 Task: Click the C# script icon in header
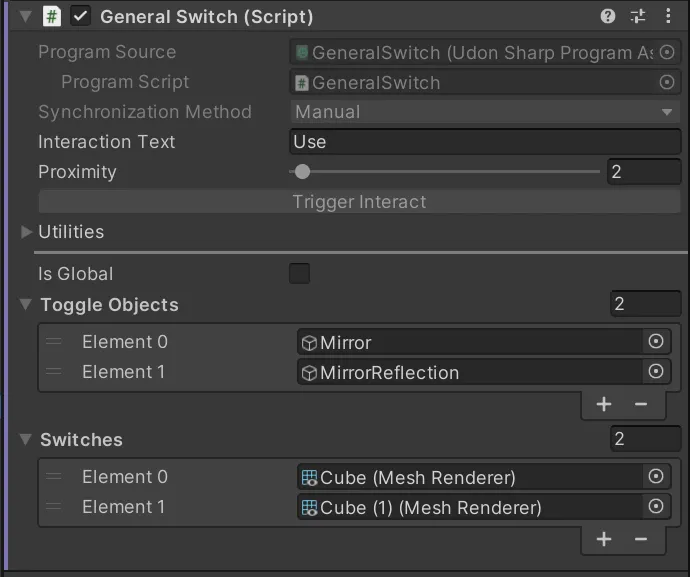point(51,17)
